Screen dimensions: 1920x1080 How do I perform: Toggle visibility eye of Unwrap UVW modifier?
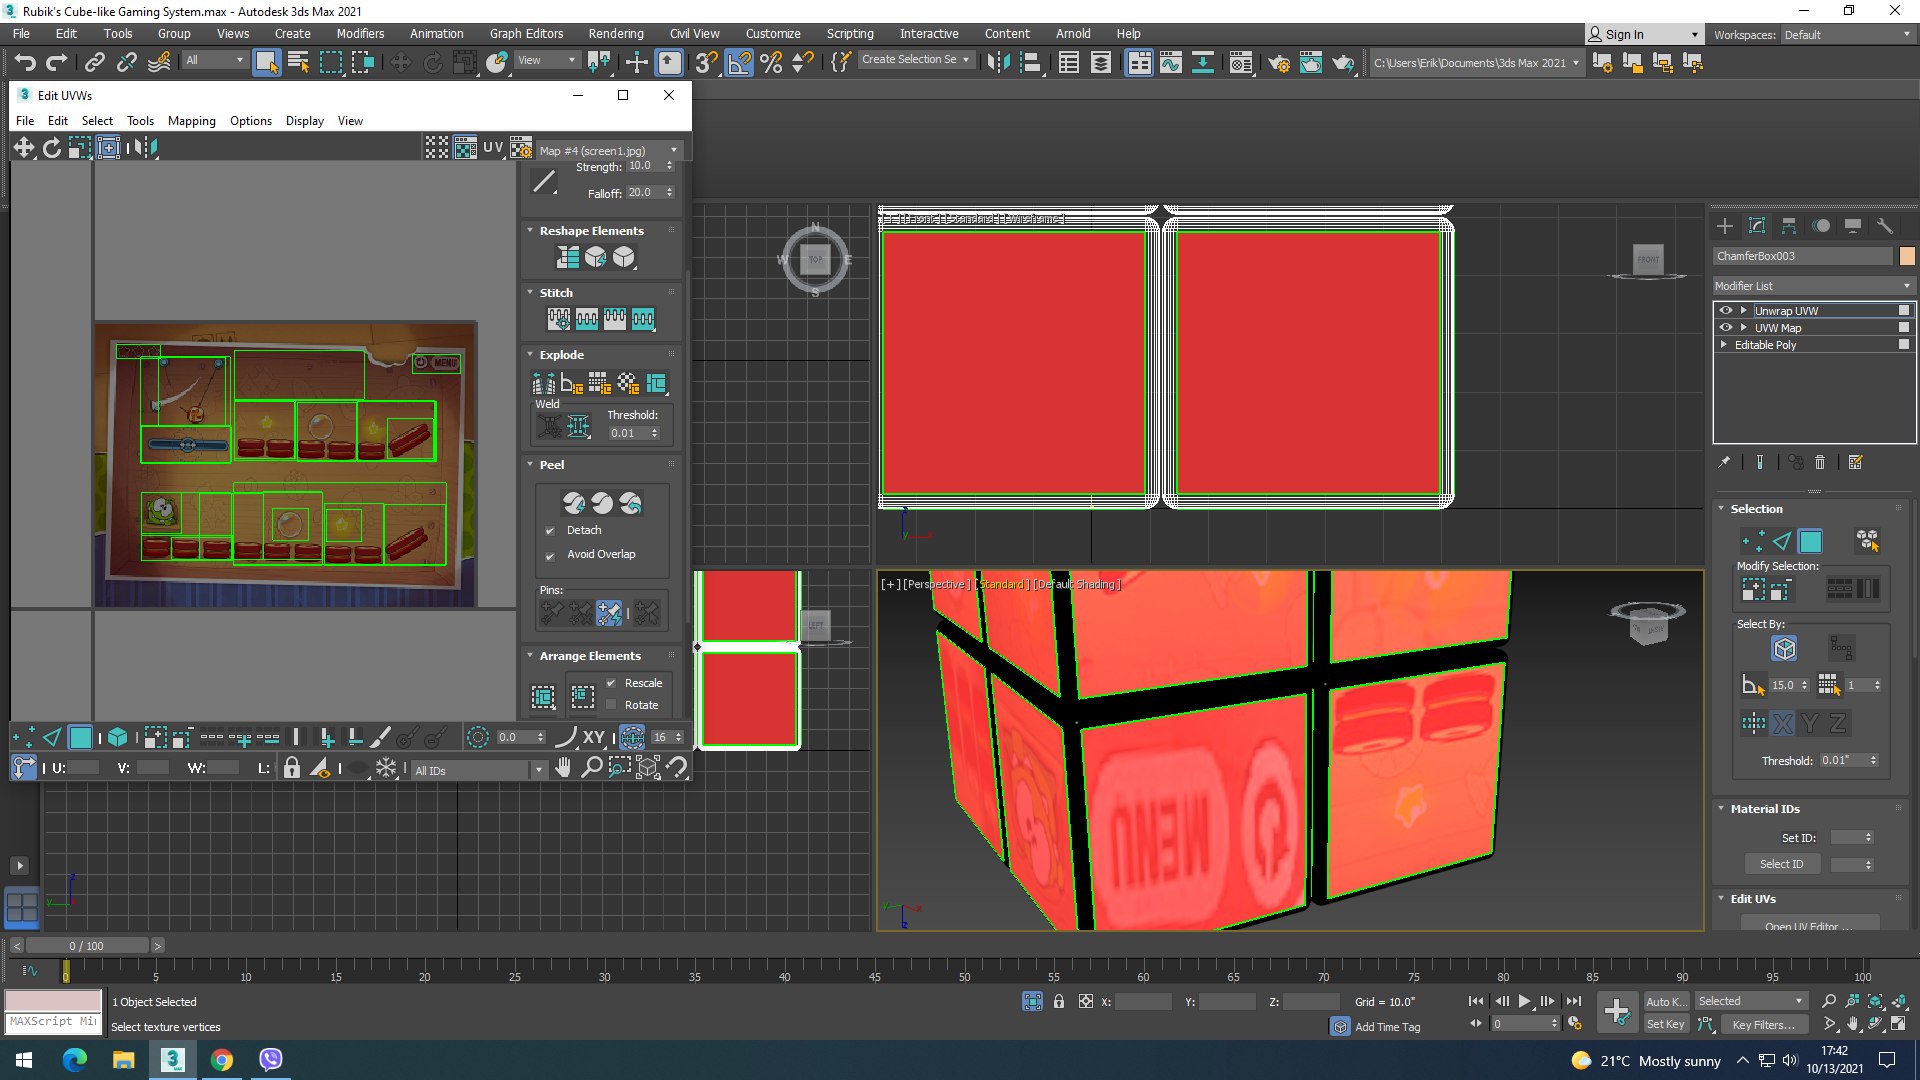[x=1726, y=311]
